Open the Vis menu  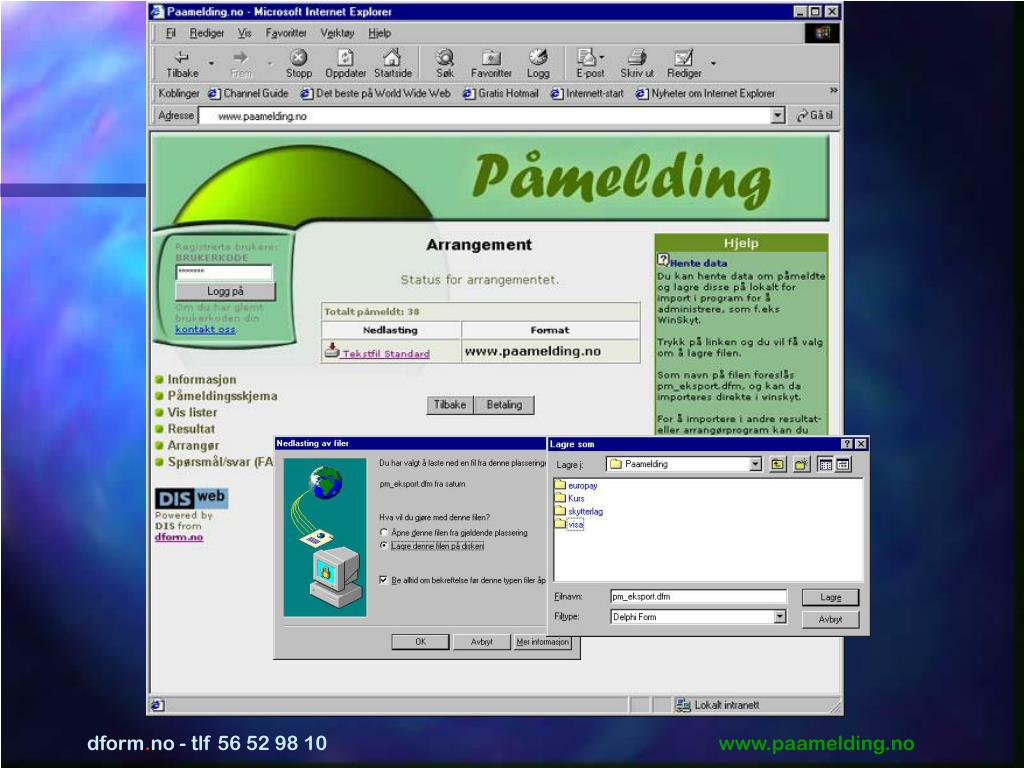[244, 33]
